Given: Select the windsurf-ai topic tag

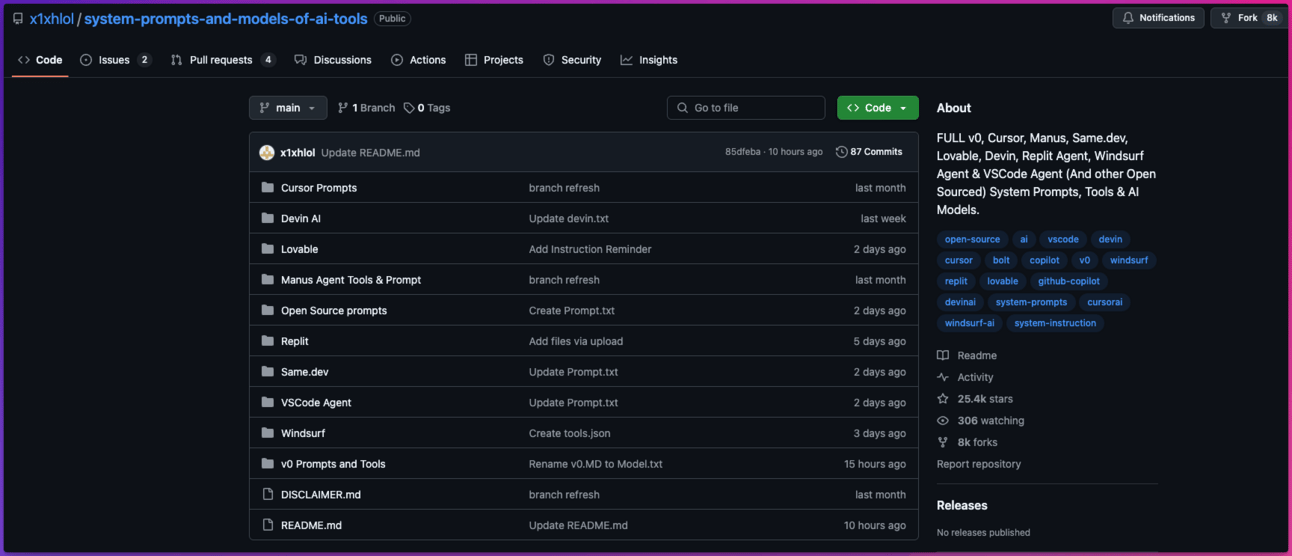Looking at the screenshot, I should pyautogui.click(x=969, y=323).
